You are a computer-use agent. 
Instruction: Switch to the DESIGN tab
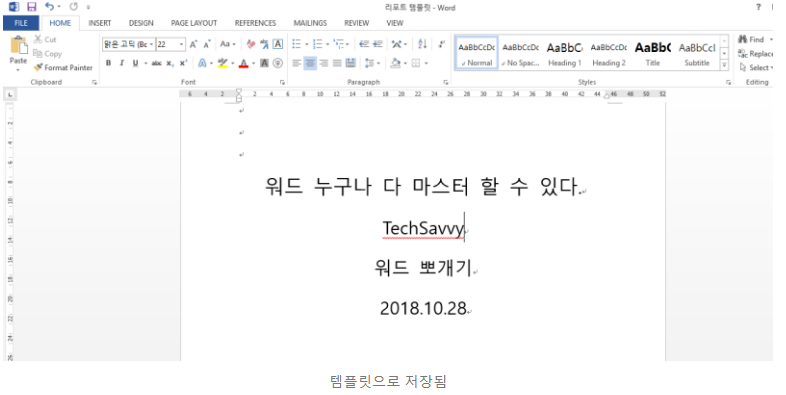coord(141,23)
